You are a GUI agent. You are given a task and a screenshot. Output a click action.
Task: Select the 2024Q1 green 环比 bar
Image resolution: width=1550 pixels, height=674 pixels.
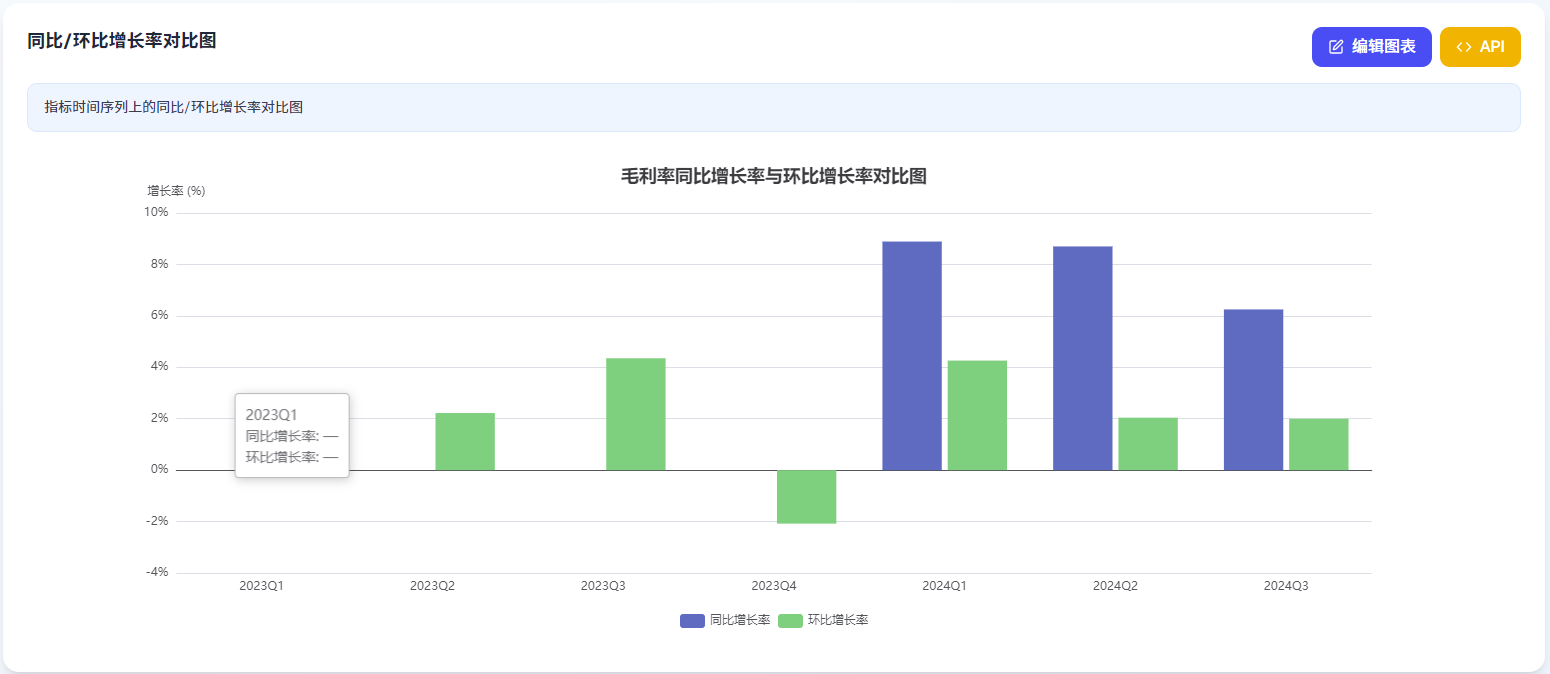(977, 415)
